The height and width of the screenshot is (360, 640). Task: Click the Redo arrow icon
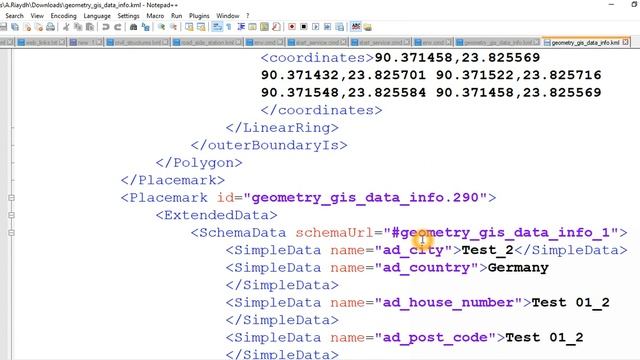118,27
